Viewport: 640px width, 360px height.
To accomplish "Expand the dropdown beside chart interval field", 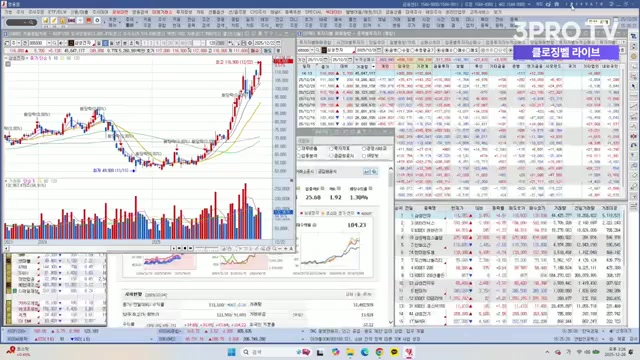I will tap(203, 43).
